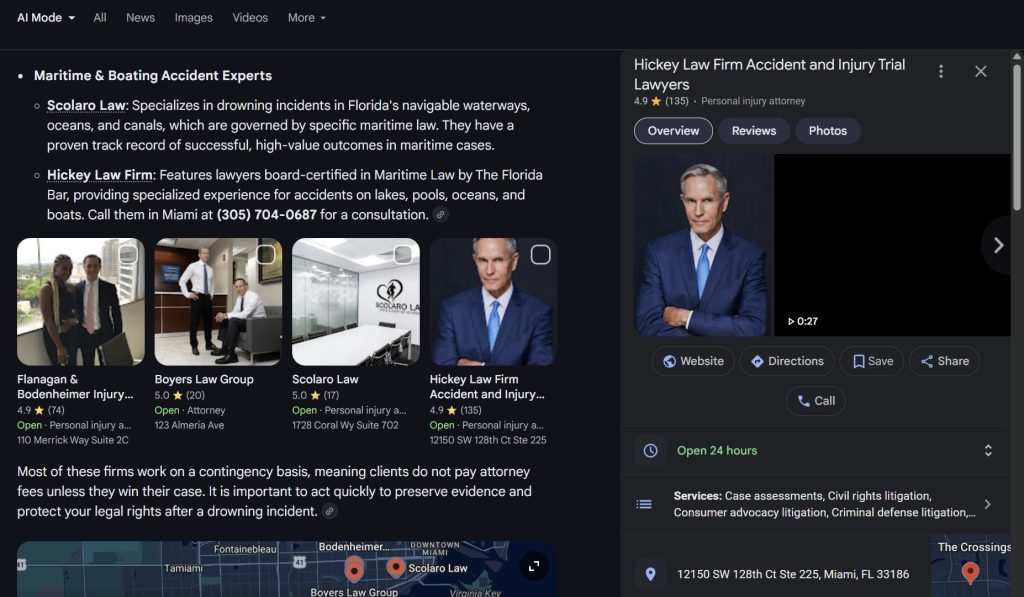
Task: Select checkbox on Boyers Law Group card
Action: (x=265, y=254)
